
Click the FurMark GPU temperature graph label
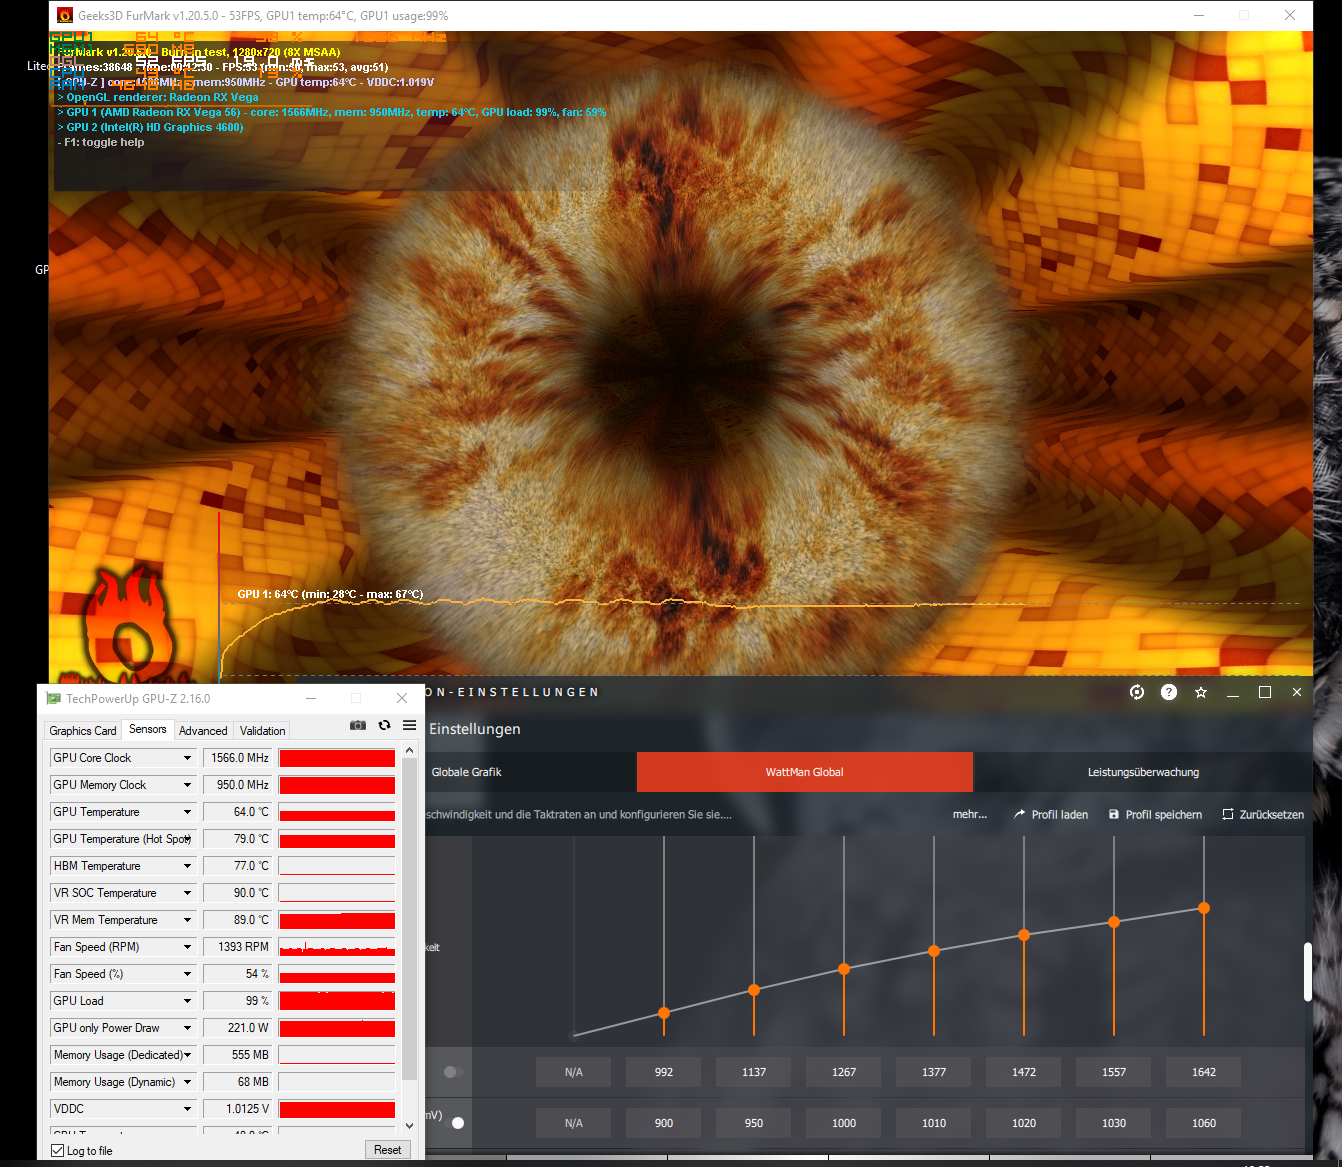330,594
